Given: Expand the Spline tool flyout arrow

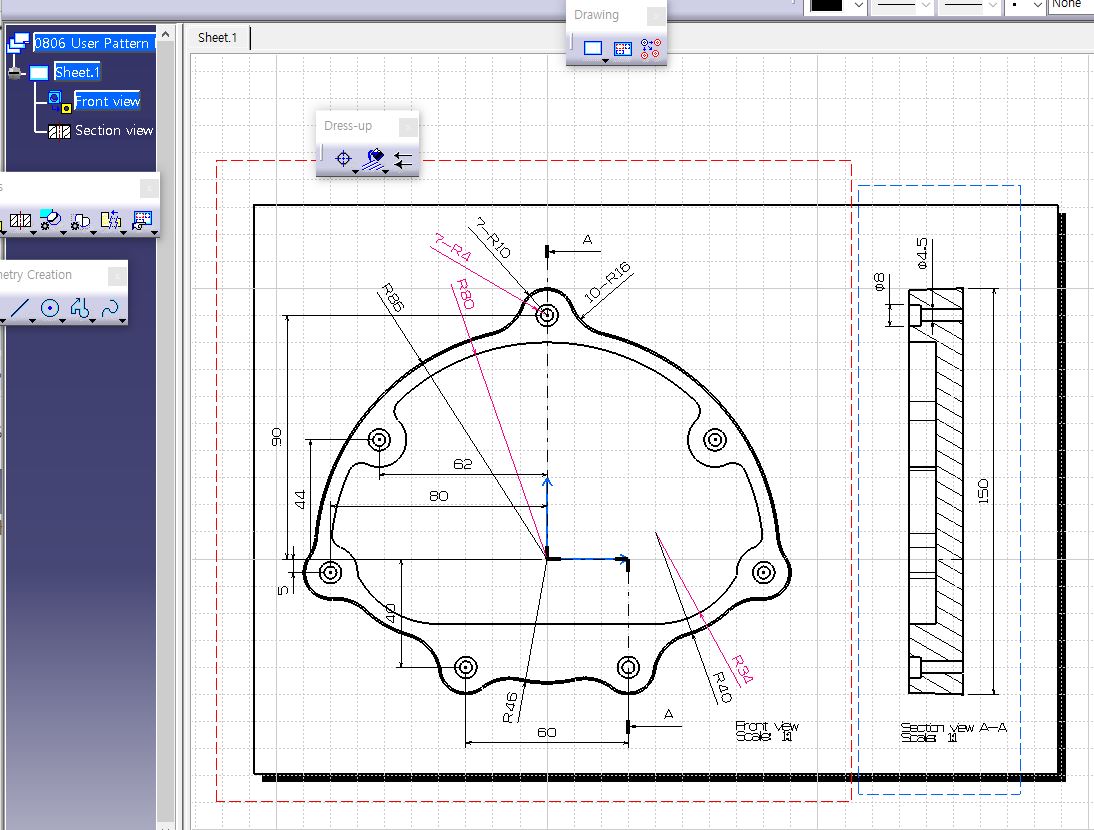Looking at the screenshot, I should pyautogui.click(x=122, y=321).
